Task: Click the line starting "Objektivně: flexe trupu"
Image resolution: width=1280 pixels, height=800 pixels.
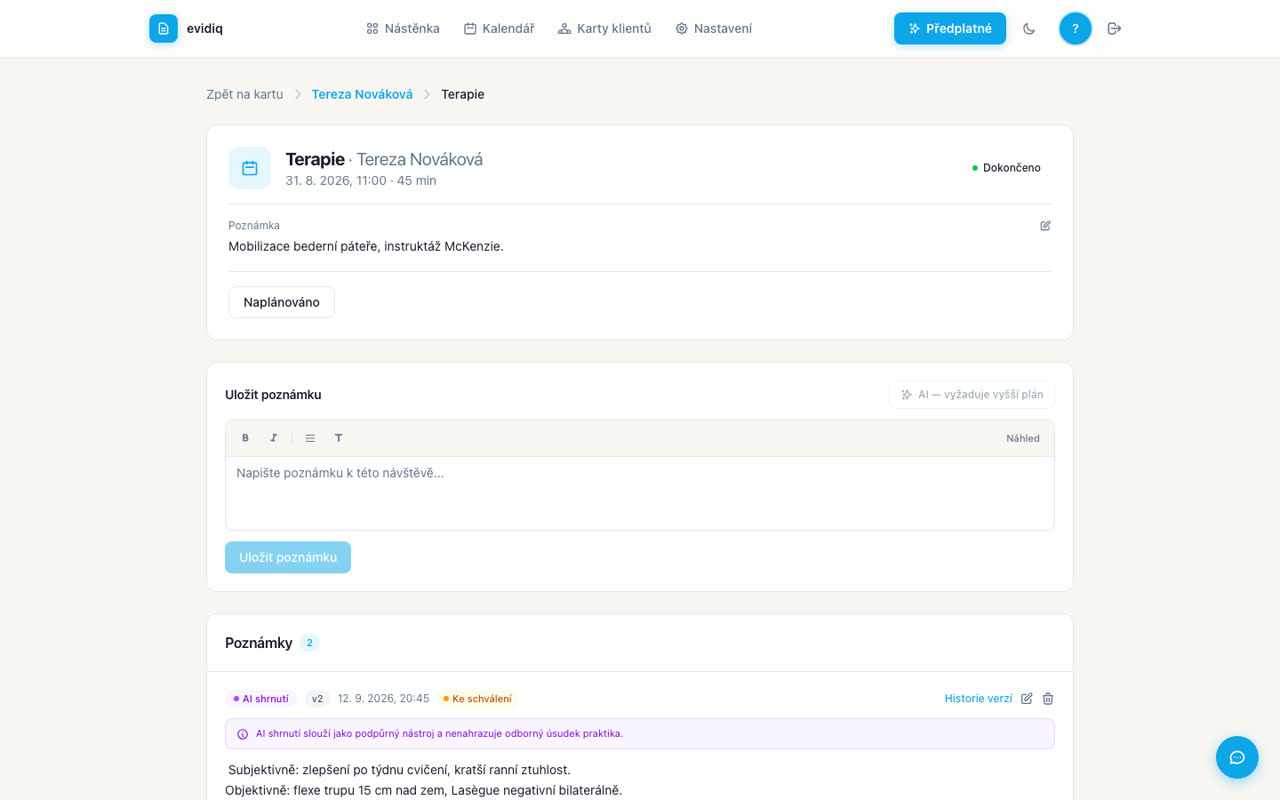Action: pos(424,790)
